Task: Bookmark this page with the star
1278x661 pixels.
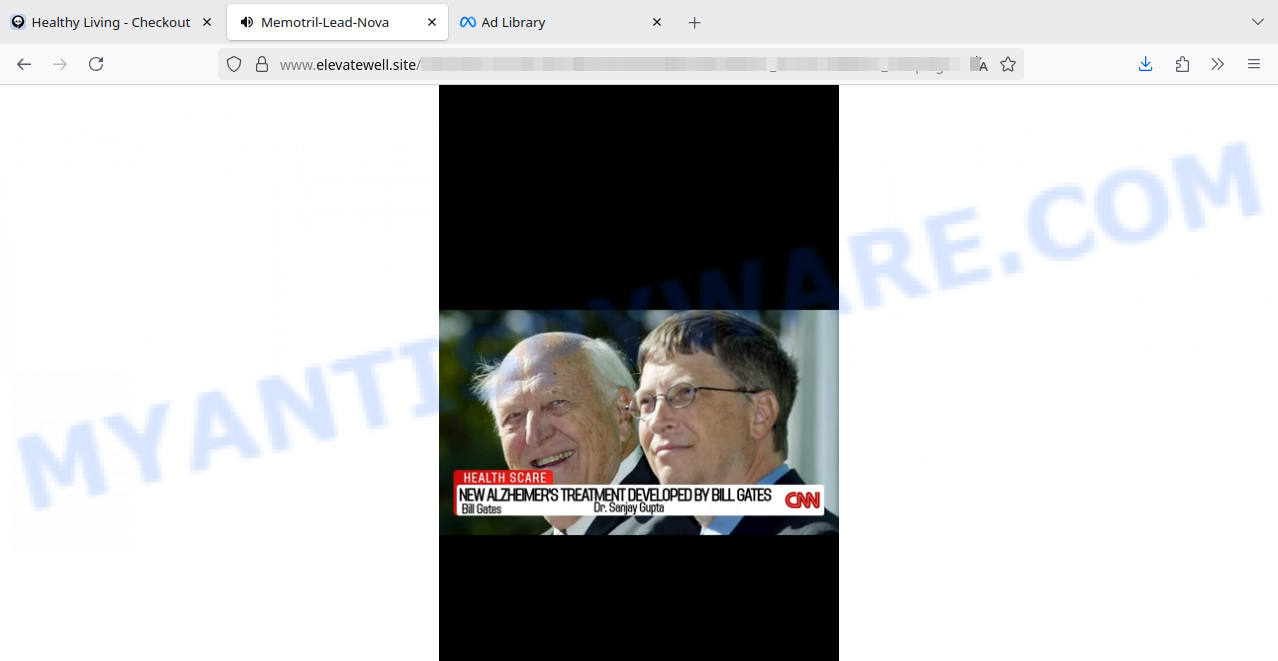Action: (1008, 64)
